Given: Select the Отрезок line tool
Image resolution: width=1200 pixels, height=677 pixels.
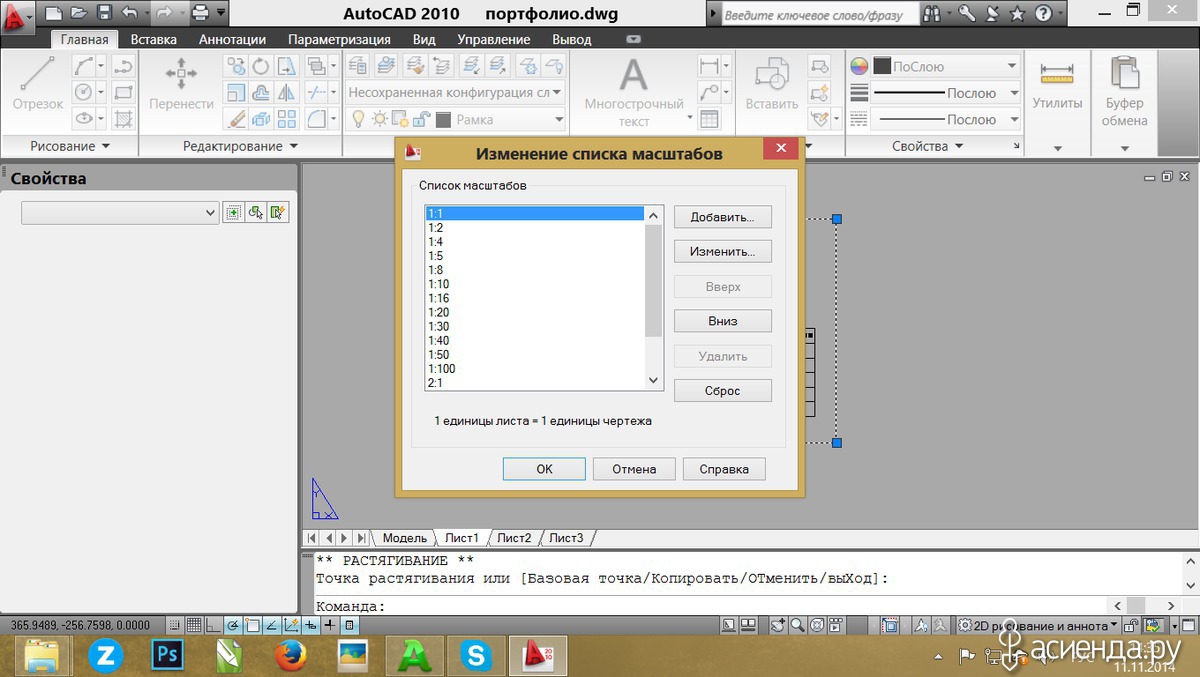Looking at the screenshot, I should [x=38, y=84].
